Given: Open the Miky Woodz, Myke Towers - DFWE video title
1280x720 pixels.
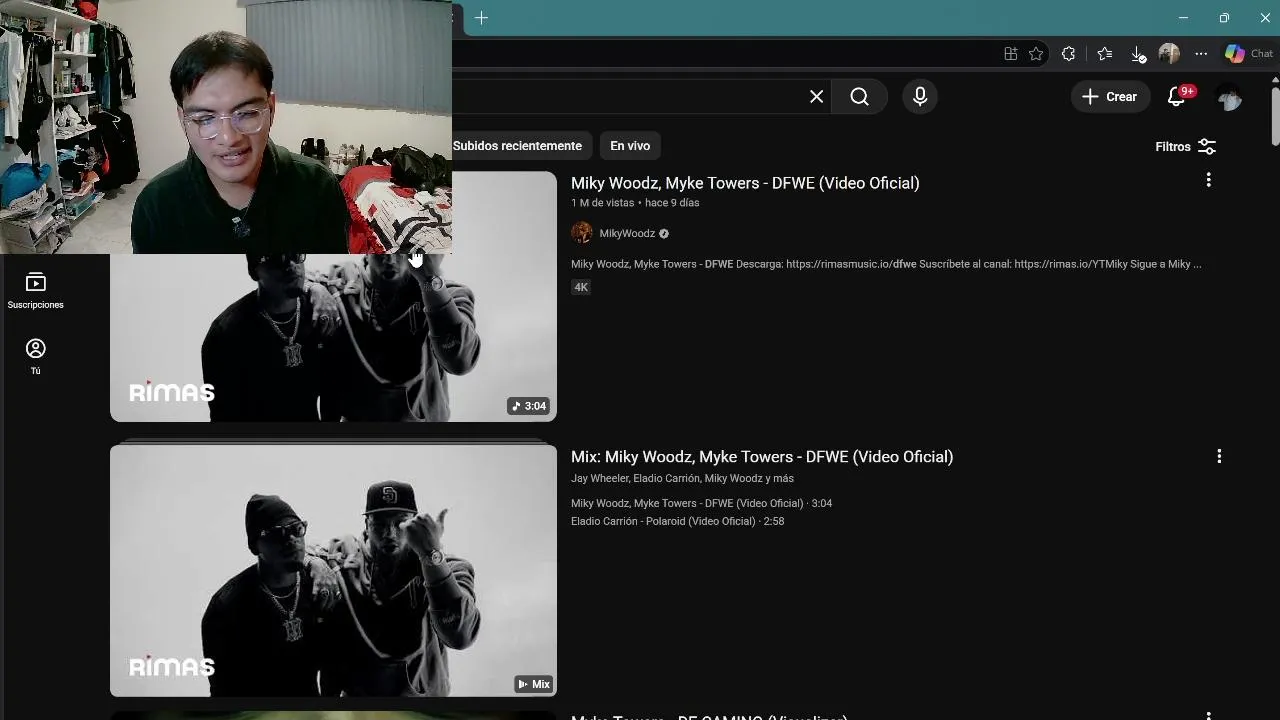Looking at the screenshot, I should coord(745,183).
